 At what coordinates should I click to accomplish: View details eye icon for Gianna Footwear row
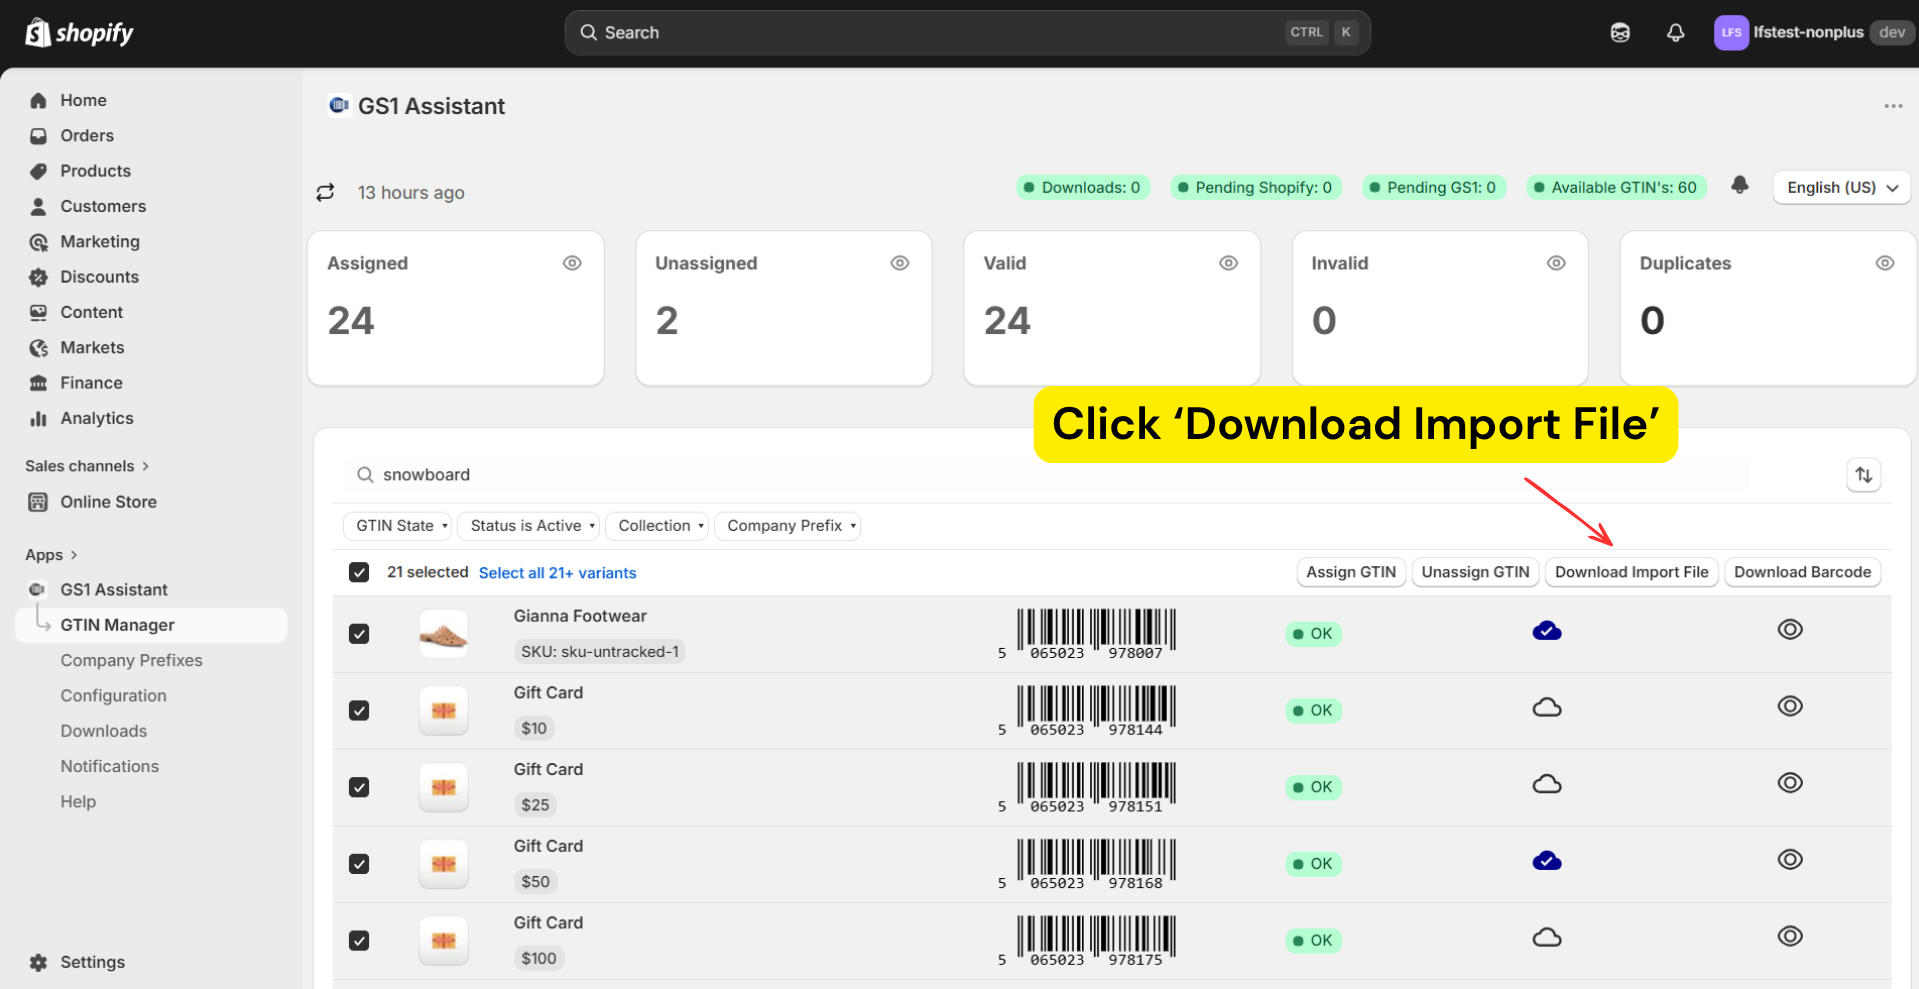[1790, 630]
